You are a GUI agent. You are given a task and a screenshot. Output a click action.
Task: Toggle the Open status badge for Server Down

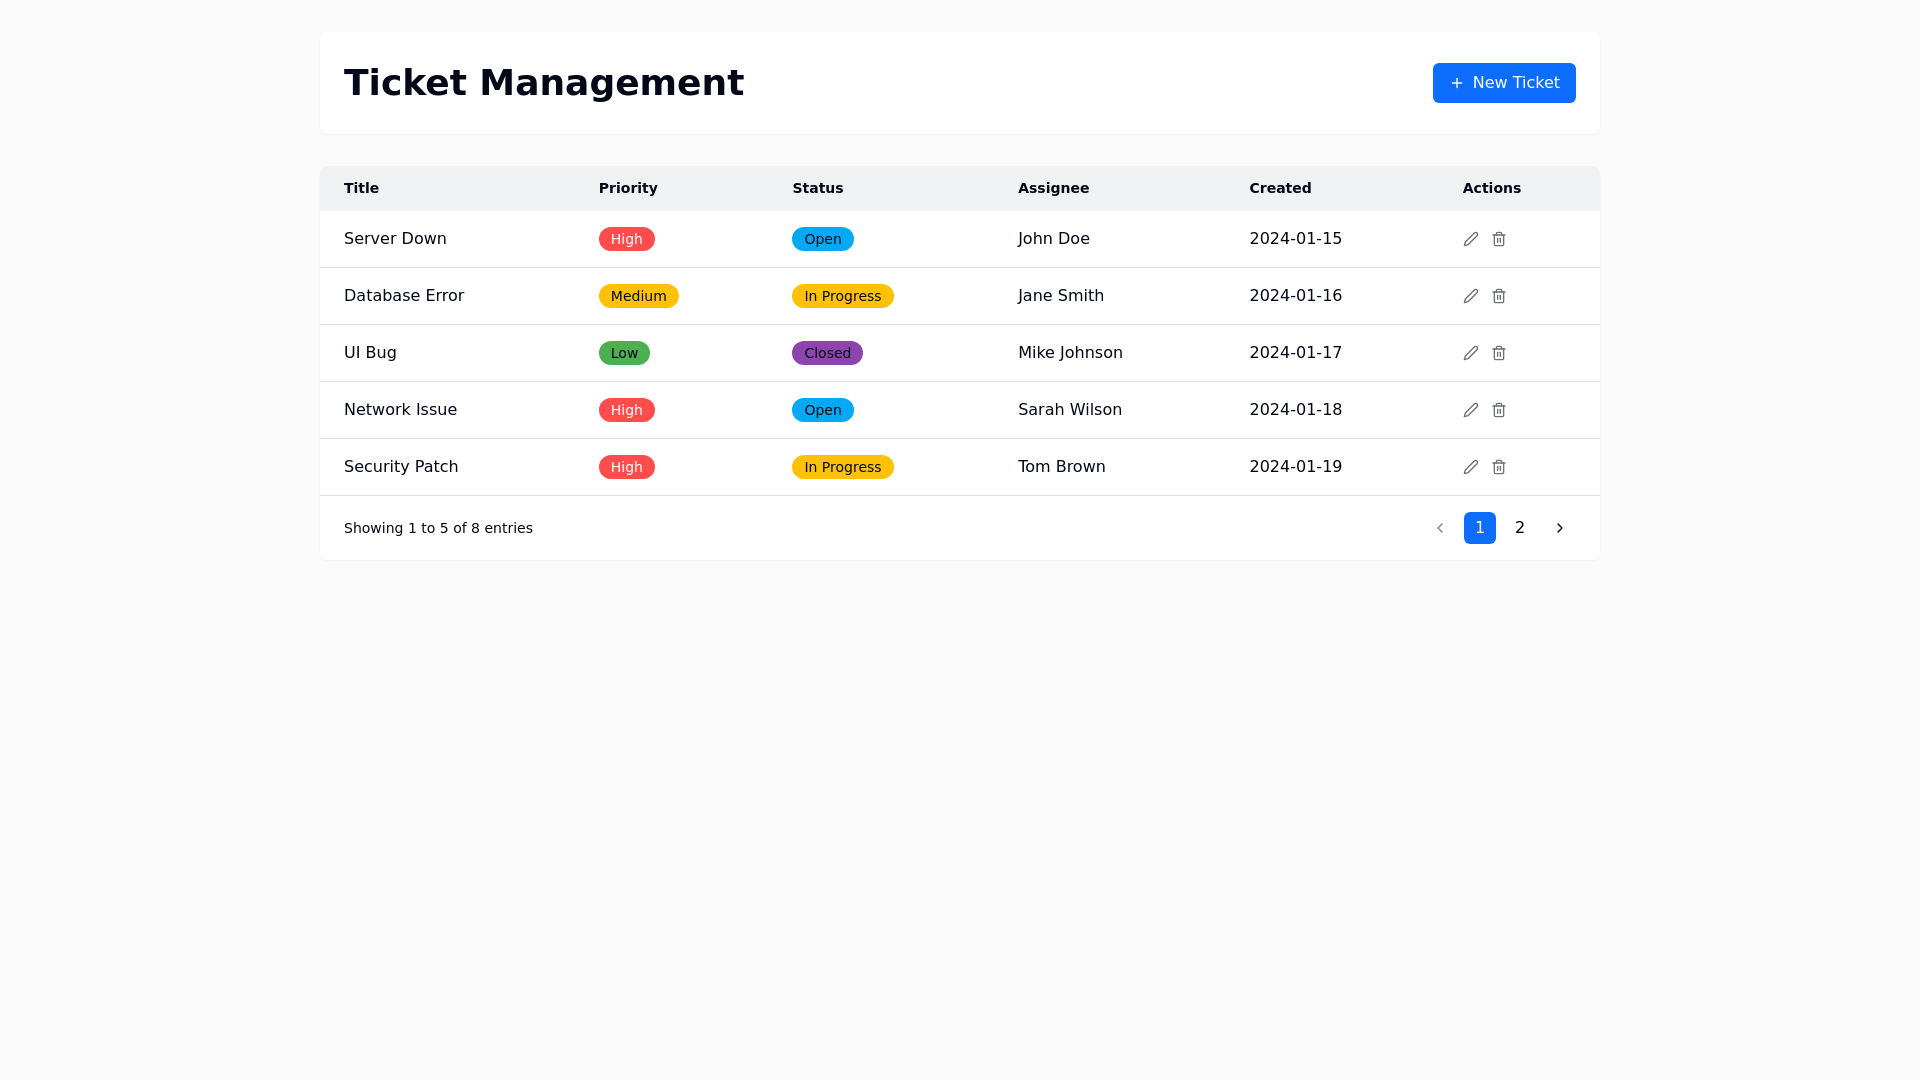[822, 239]
